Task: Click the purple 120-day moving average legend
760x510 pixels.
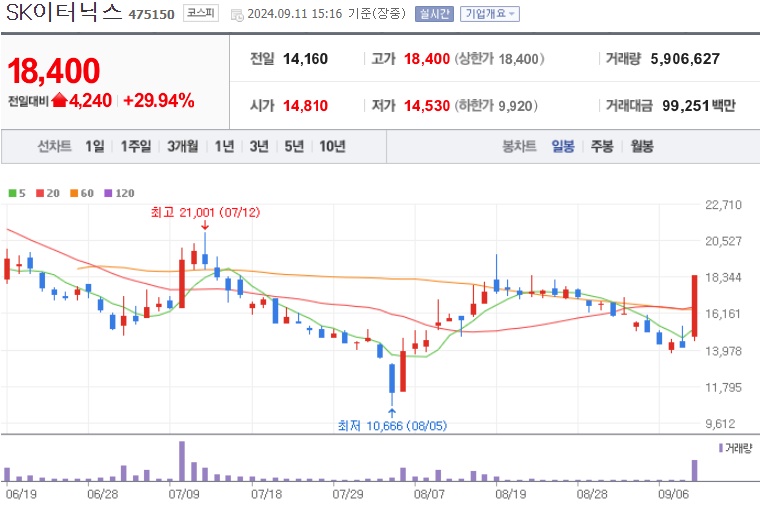Action: click(119, 193)
